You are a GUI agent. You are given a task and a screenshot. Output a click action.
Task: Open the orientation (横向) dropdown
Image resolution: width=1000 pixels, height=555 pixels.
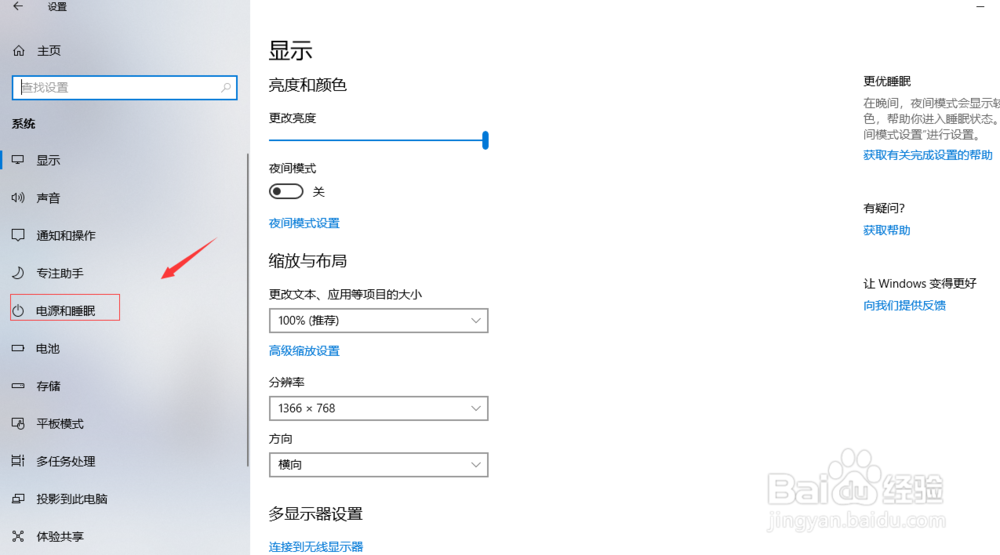coord(378,465)
